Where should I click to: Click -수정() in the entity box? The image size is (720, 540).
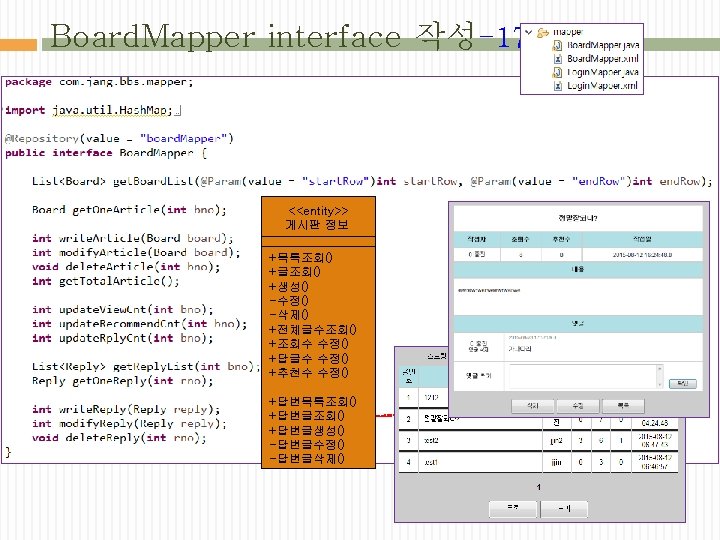(x=288, y=301)
